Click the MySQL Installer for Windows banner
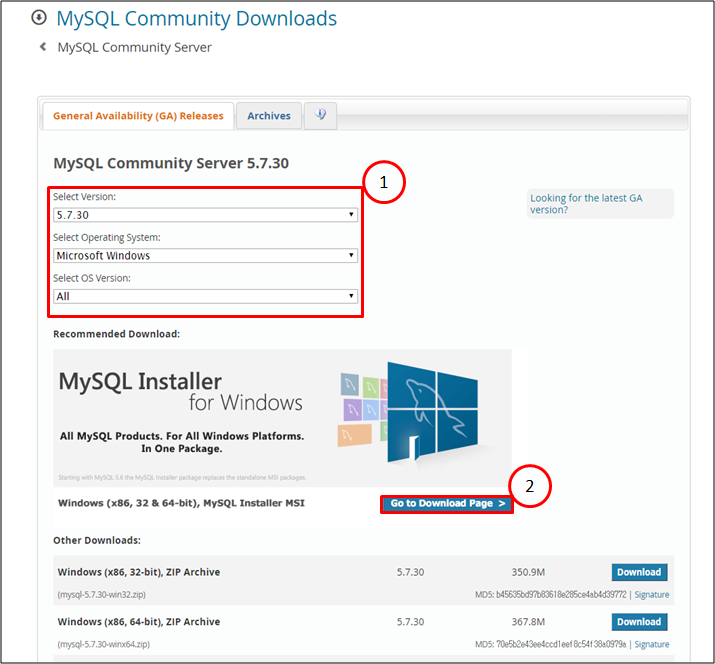The image size is (715, 664). point(282,418)
